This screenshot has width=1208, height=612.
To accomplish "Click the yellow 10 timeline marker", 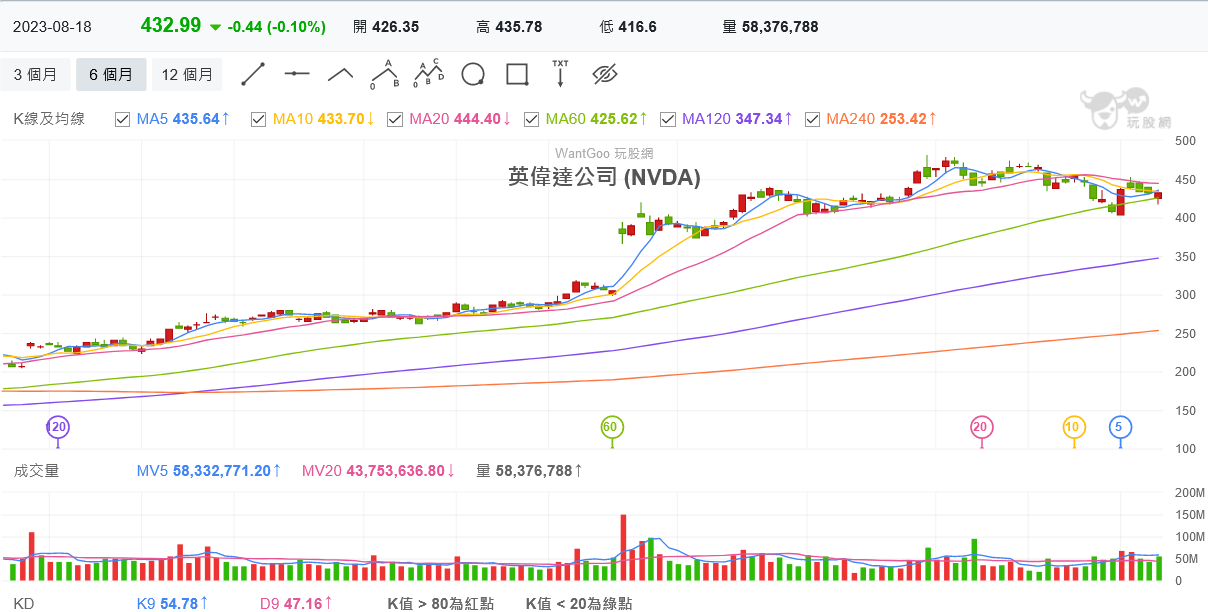I will (1074, 427).
